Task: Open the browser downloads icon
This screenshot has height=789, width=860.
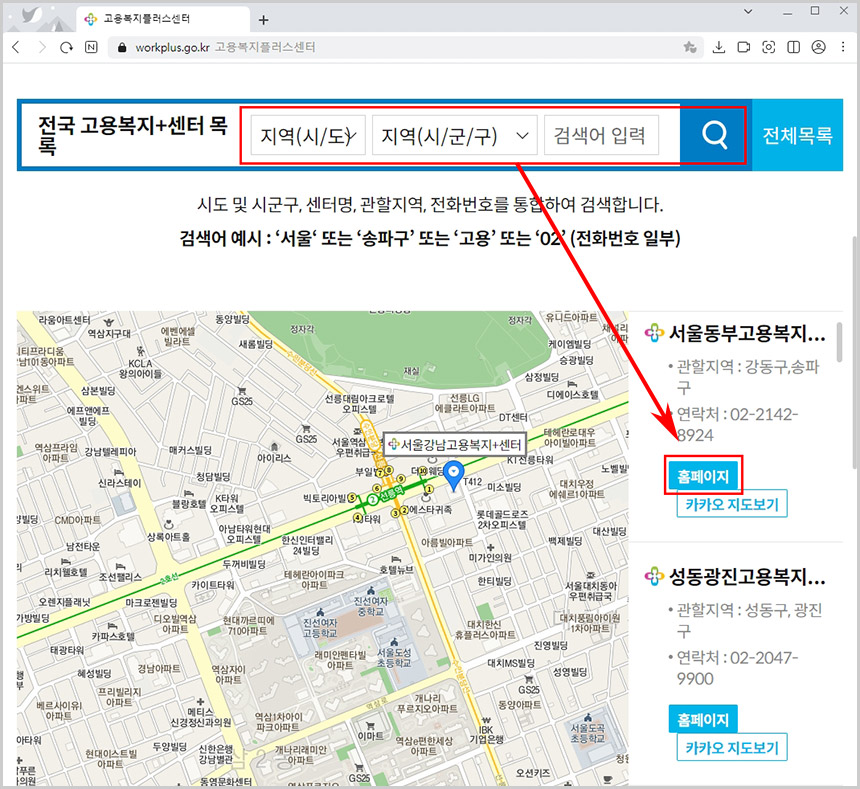Action: pyautogui.click(x=718, y=47)
